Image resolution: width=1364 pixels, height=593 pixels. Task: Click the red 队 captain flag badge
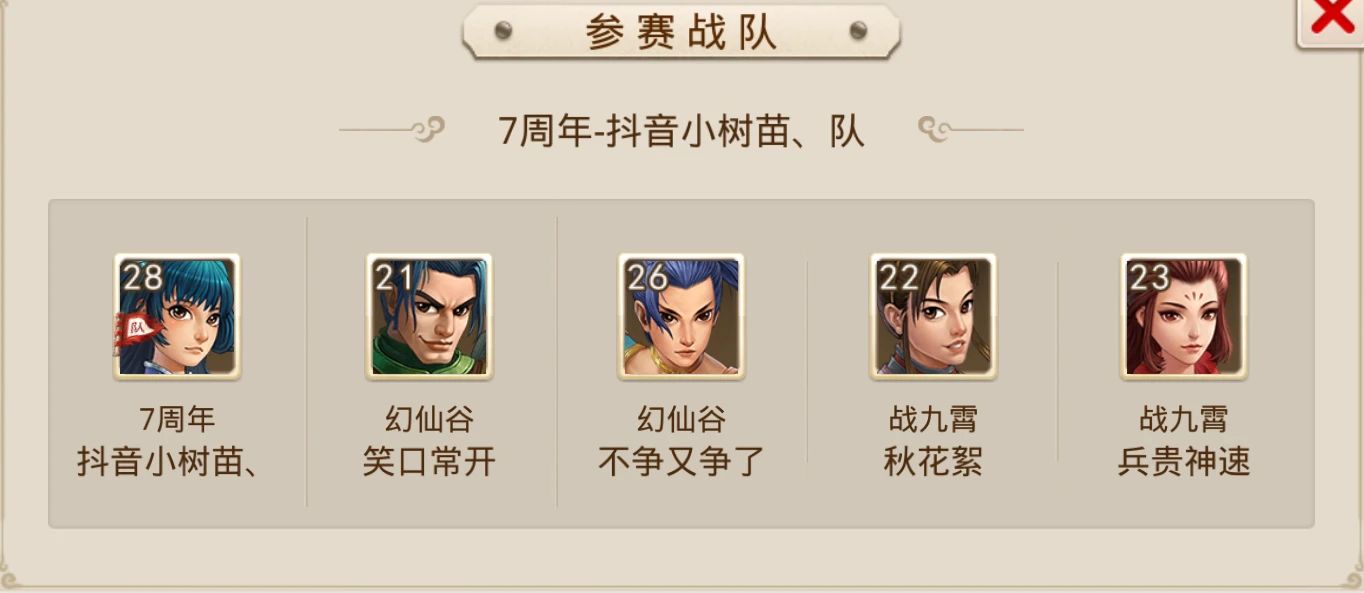click(131, 327)
